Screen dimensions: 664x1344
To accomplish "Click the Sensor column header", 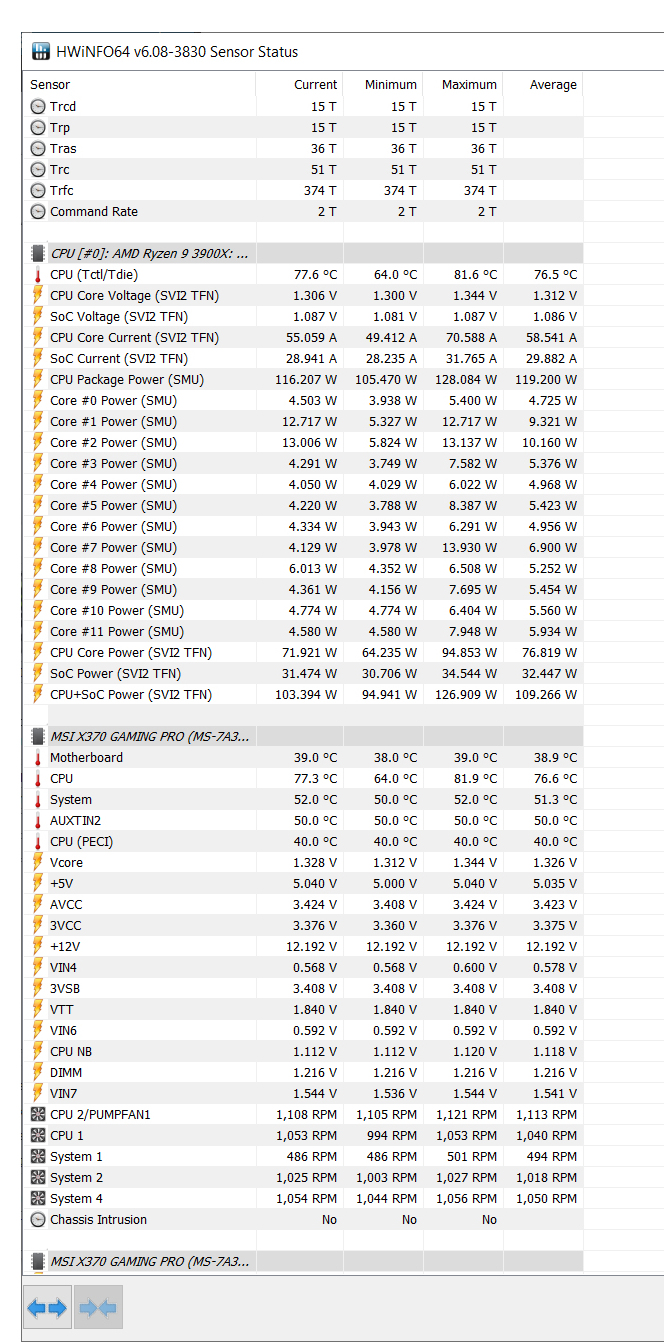I will (x=139, y=84).
